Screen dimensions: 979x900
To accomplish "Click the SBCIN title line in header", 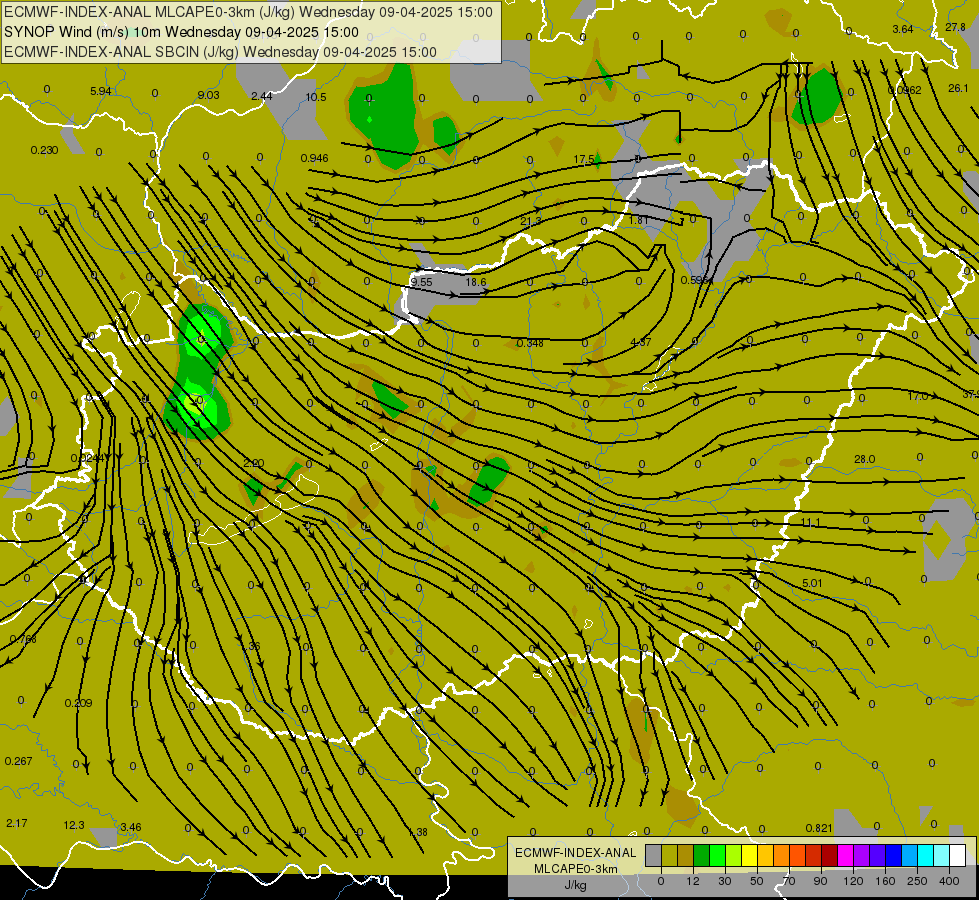I will (220, 52).
